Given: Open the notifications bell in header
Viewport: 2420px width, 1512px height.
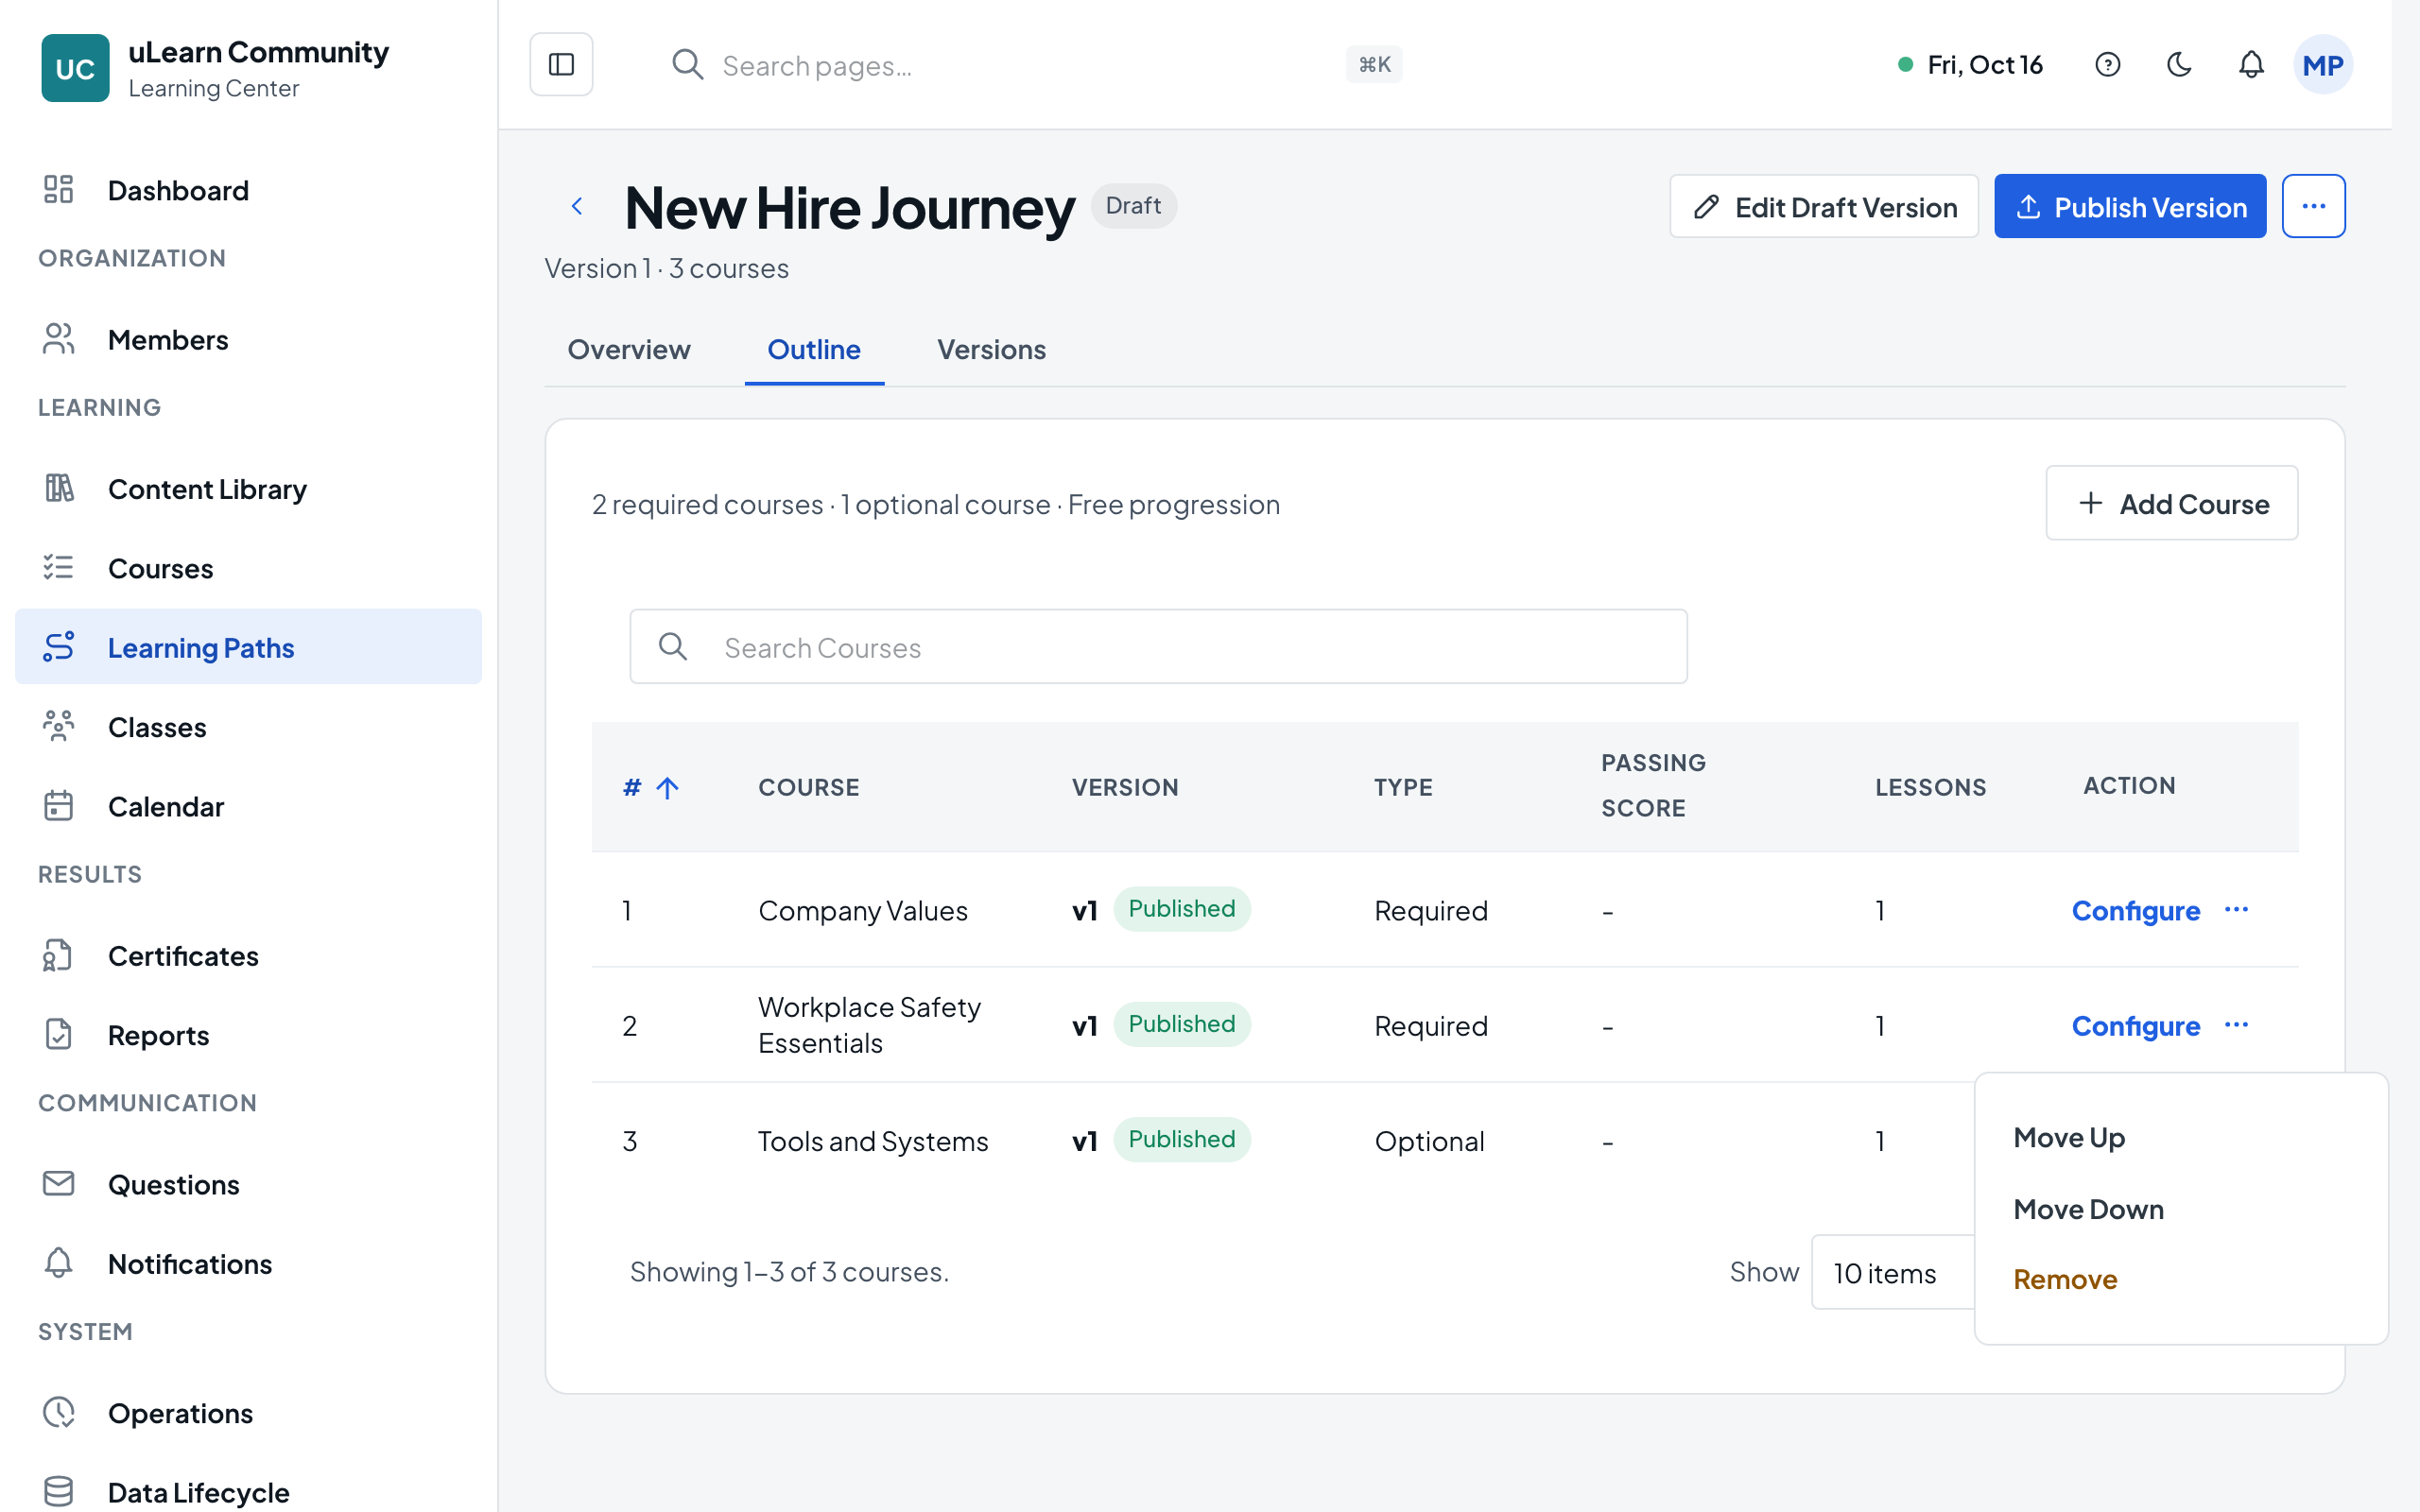Looking at the screenshot, I should click(x=2250, y=65).
